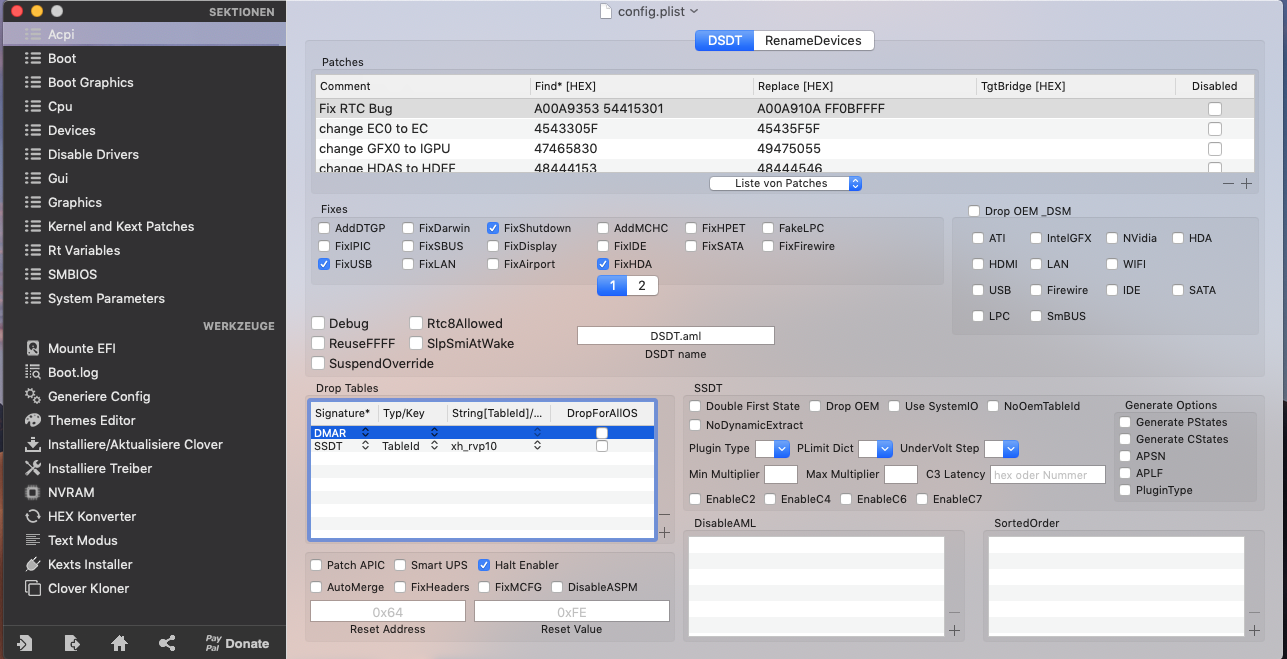Remove Drop Tables entry with minus
The width and height of the screenshot is (1287, 659).
click(x=664, y=513)
